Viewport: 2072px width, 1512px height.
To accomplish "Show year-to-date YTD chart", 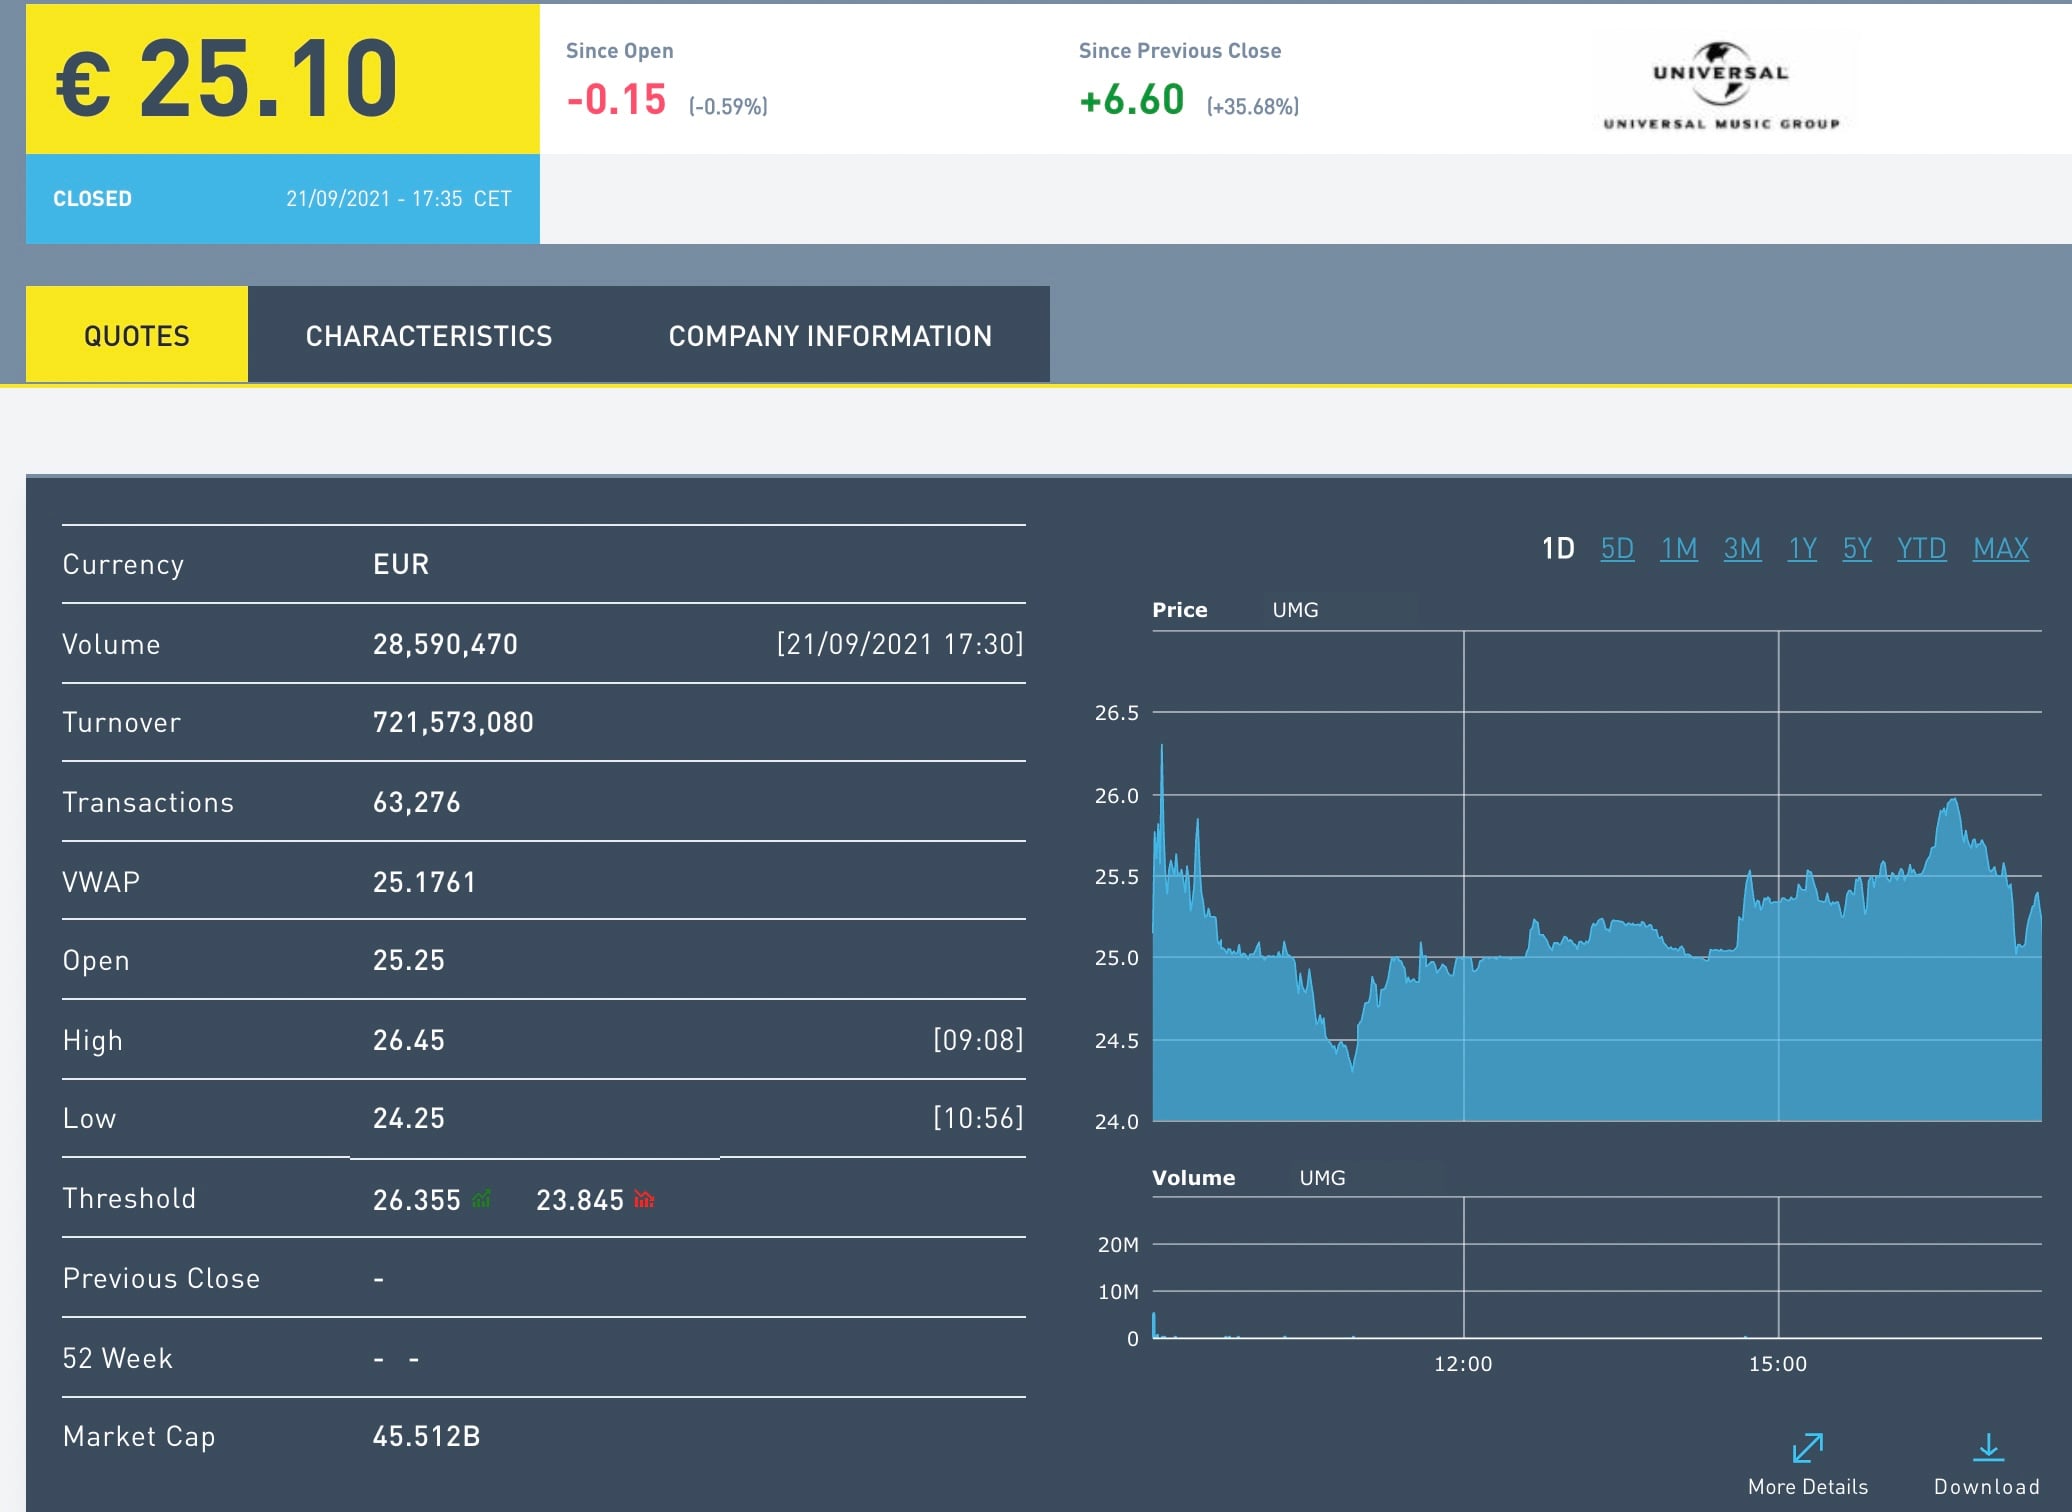I will [x=1921, y=548].
